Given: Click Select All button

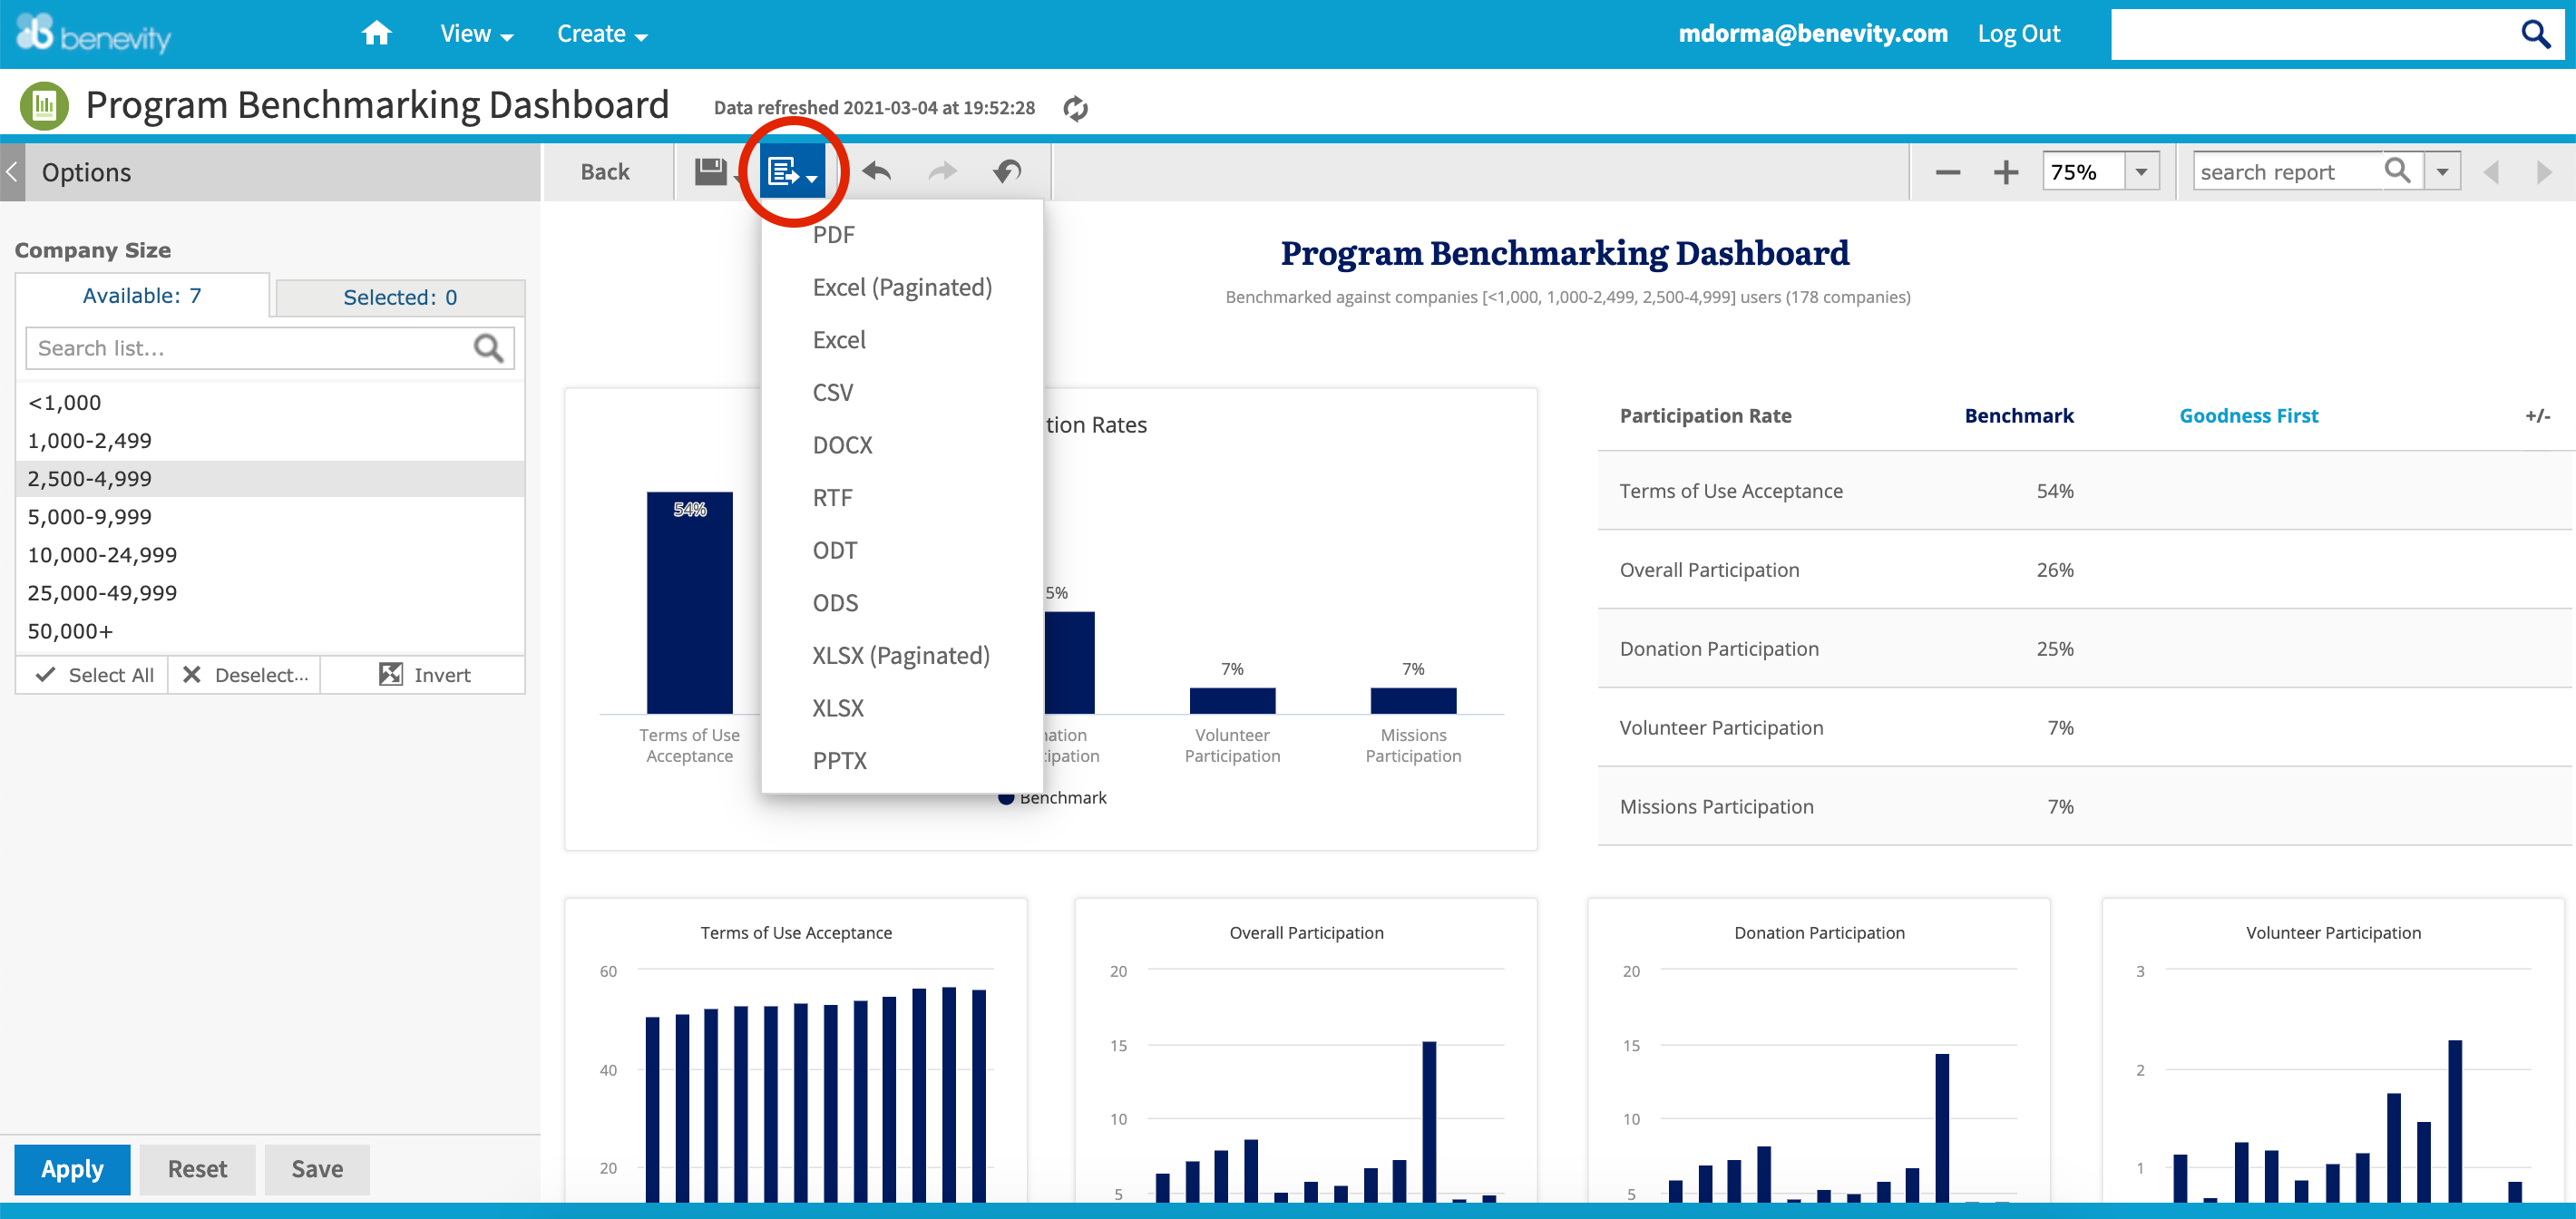Looking at the screenshot, I should pos(93,675).
